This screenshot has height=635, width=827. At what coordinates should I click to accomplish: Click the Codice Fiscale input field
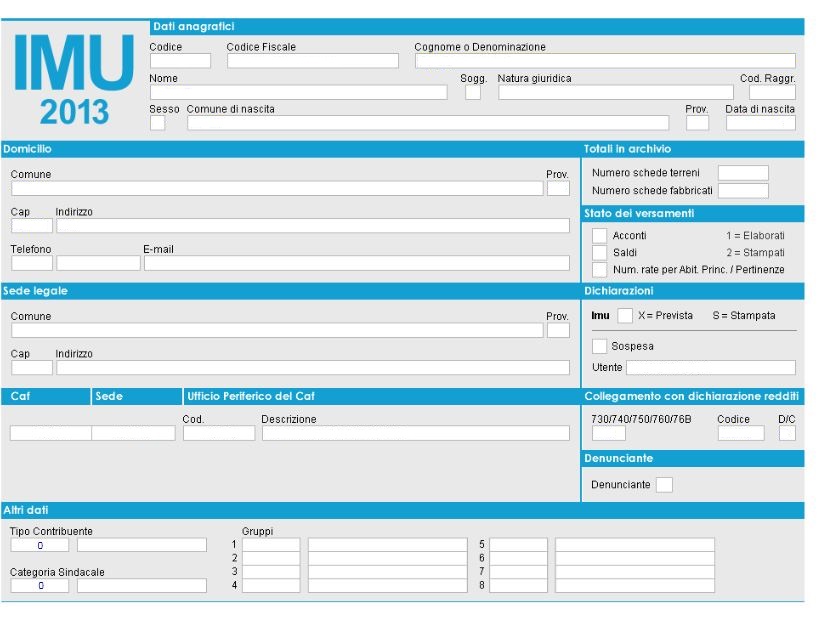point(312,61)
